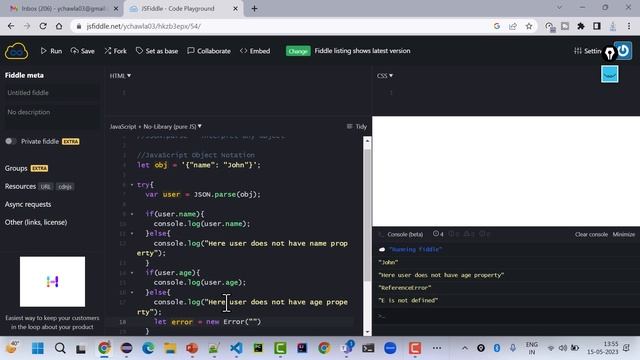Expand Other (links, license) section
The image size is (640, 360).
click(x=36, y=222)
